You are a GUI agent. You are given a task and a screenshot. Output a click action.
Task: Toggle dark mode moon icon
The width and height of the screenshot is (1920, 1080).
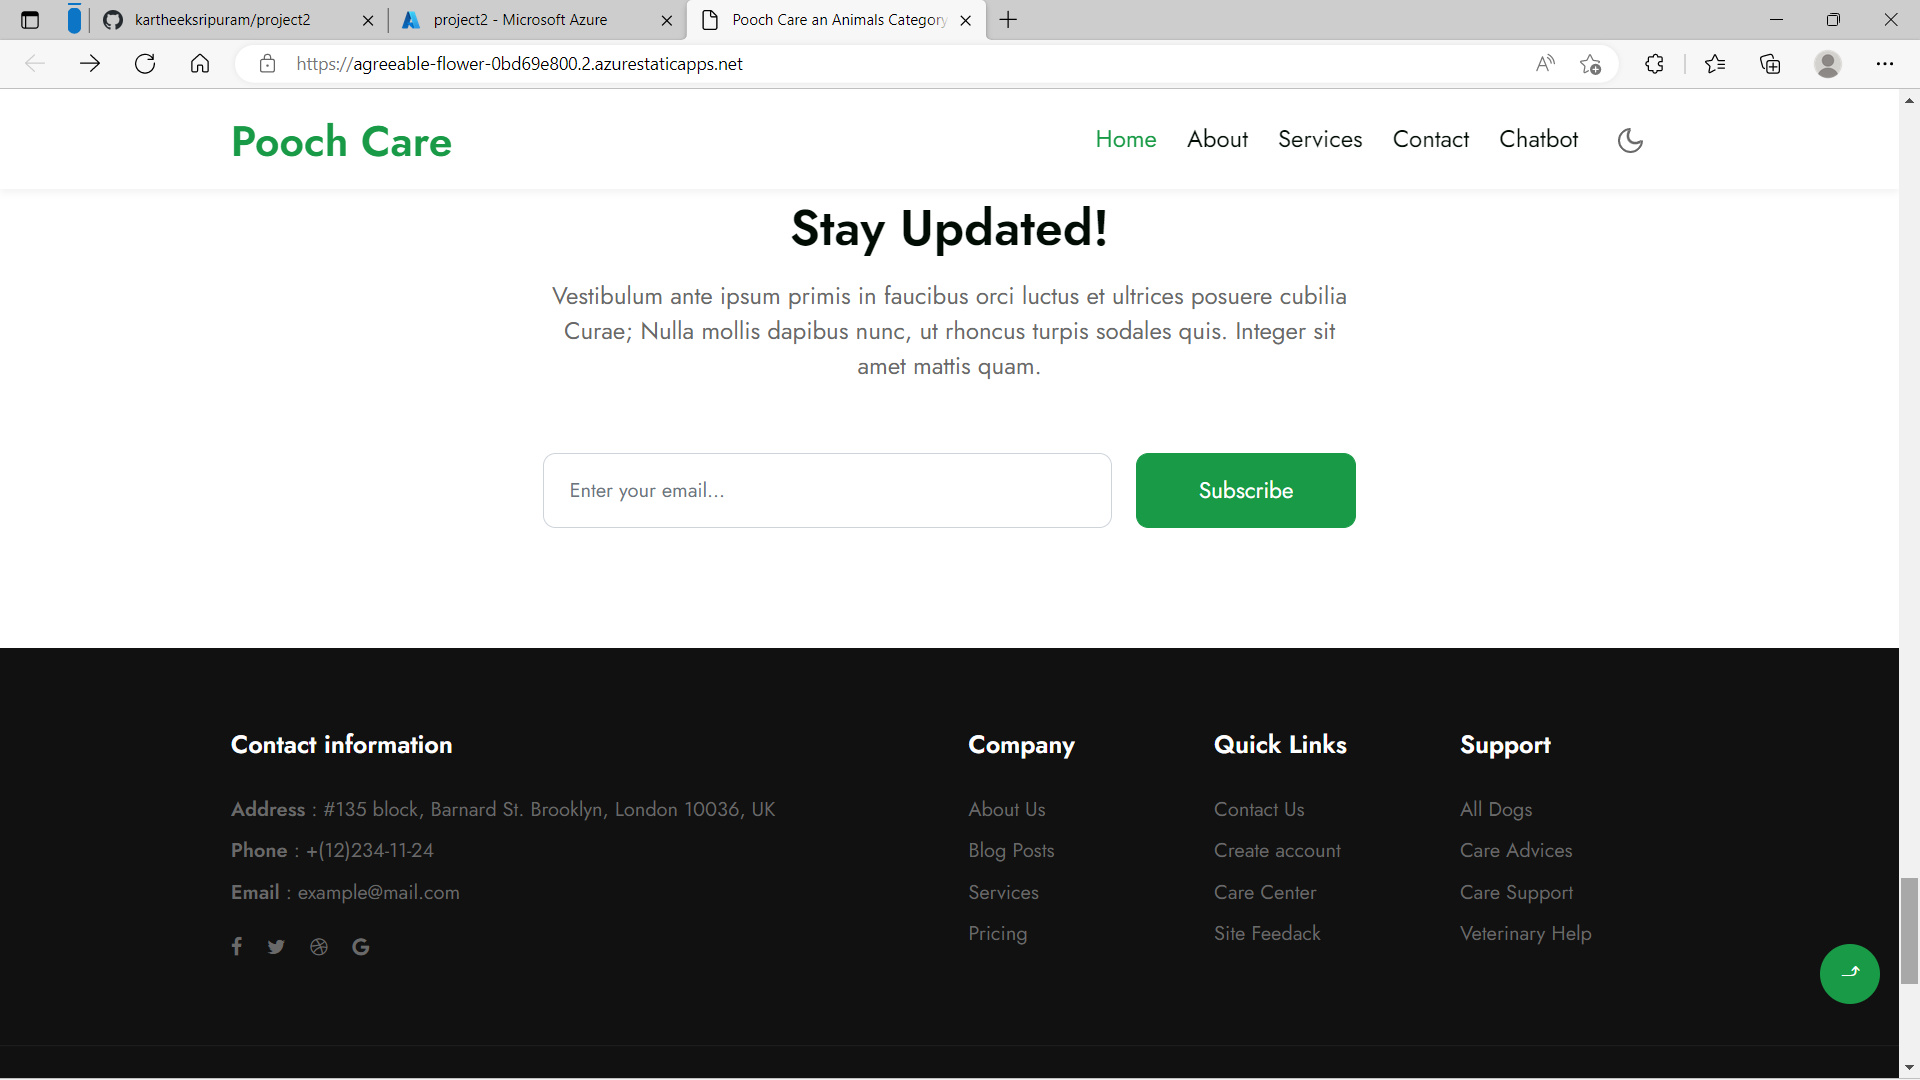(x=1630, y=140)
